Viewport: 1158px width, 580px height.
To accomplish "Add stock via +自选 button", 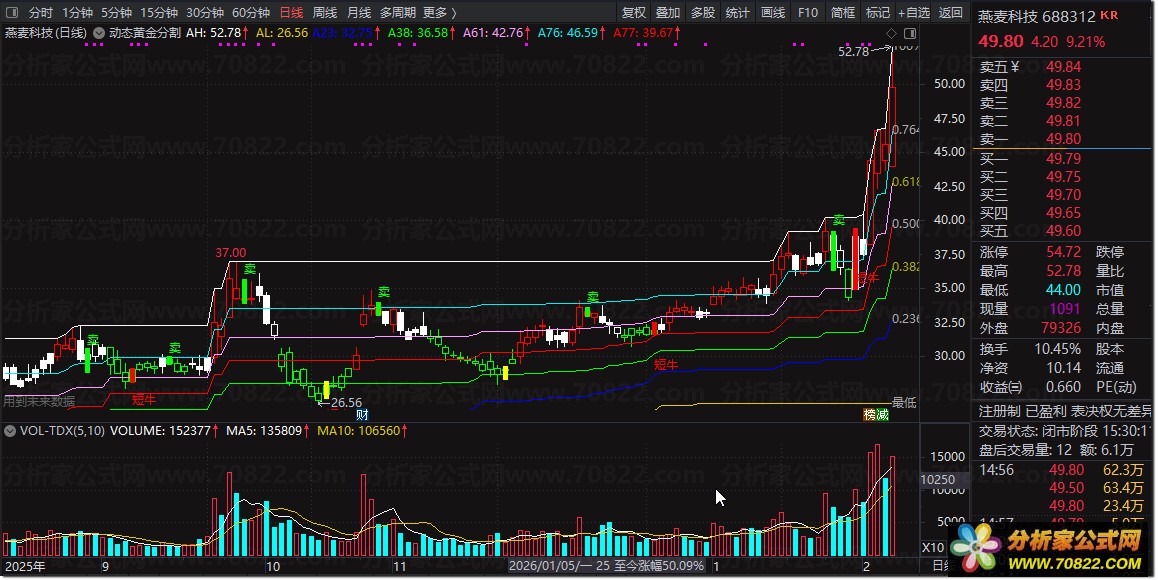I will click(914, 13).
